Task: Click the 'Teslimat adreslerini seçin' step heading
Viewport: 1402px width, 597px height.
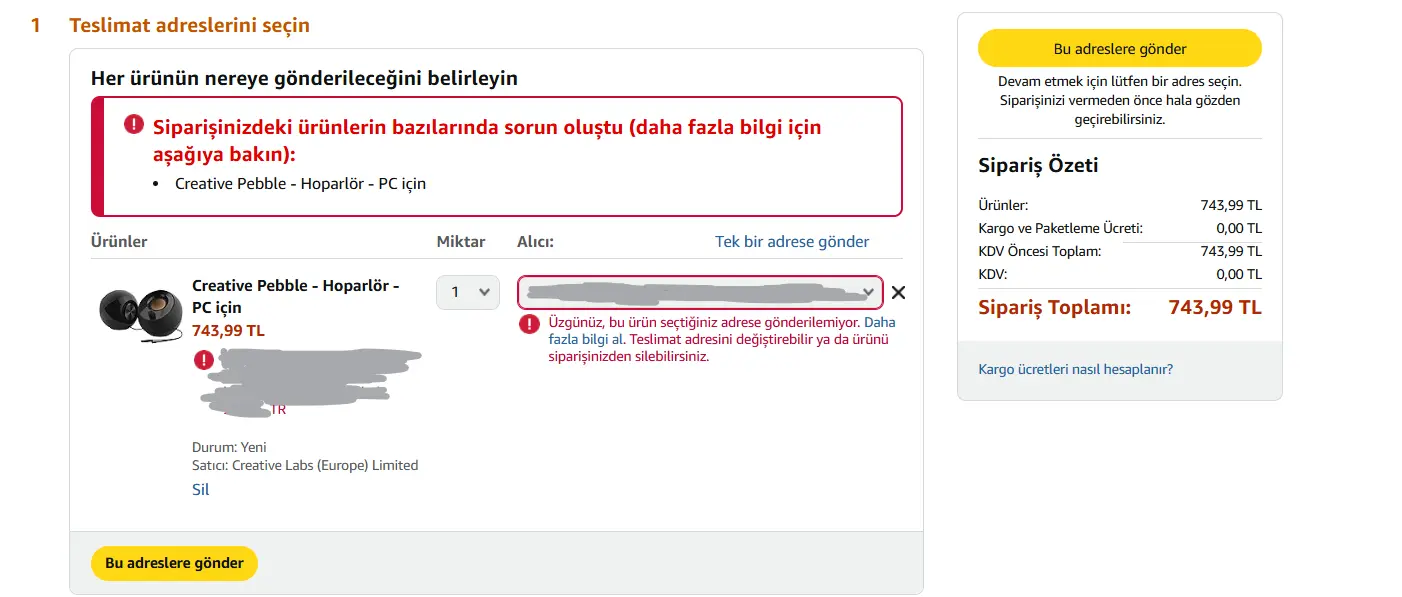Action: point(189,25)
